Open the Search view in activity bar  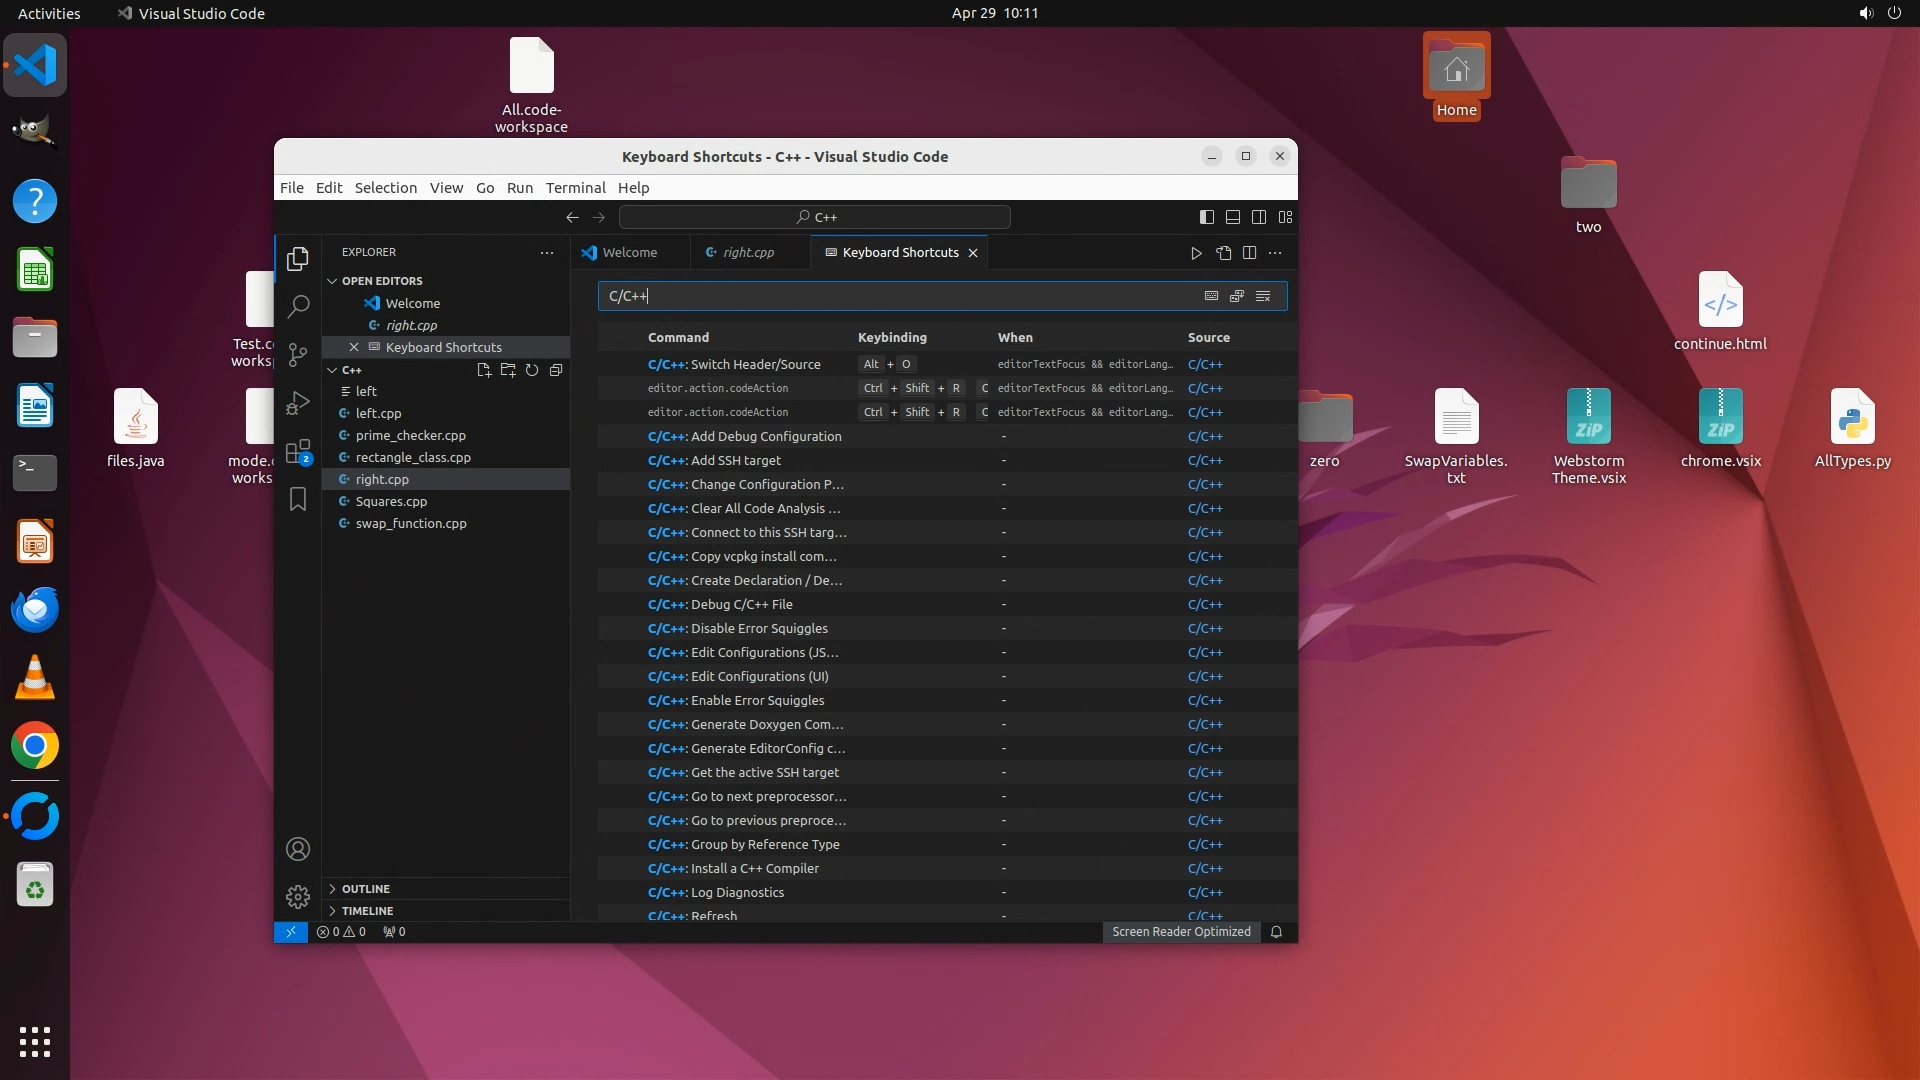(x=298, y=306)
